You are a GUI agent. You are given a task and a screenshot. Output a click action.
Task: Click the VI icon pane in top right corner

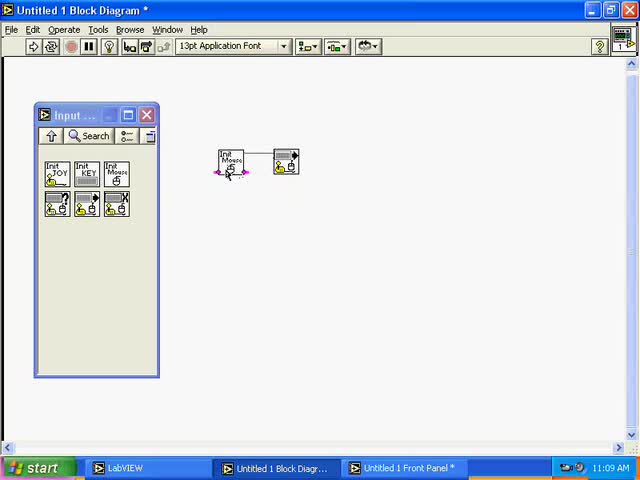tap(624, 39)
